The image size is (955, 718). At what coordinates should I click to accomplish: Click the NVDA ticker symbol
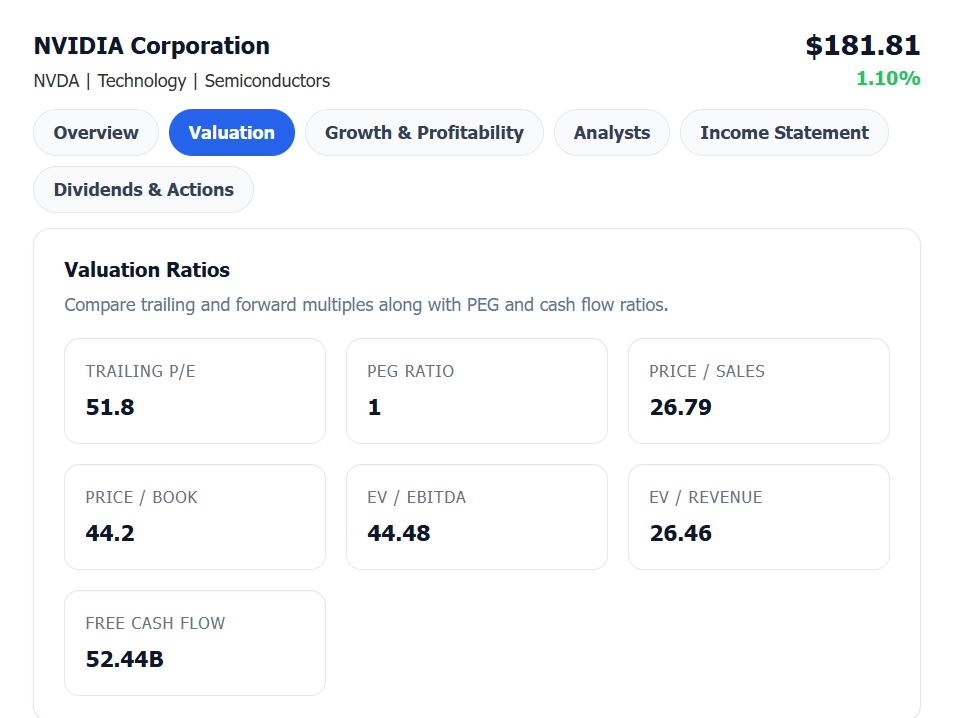56,81
